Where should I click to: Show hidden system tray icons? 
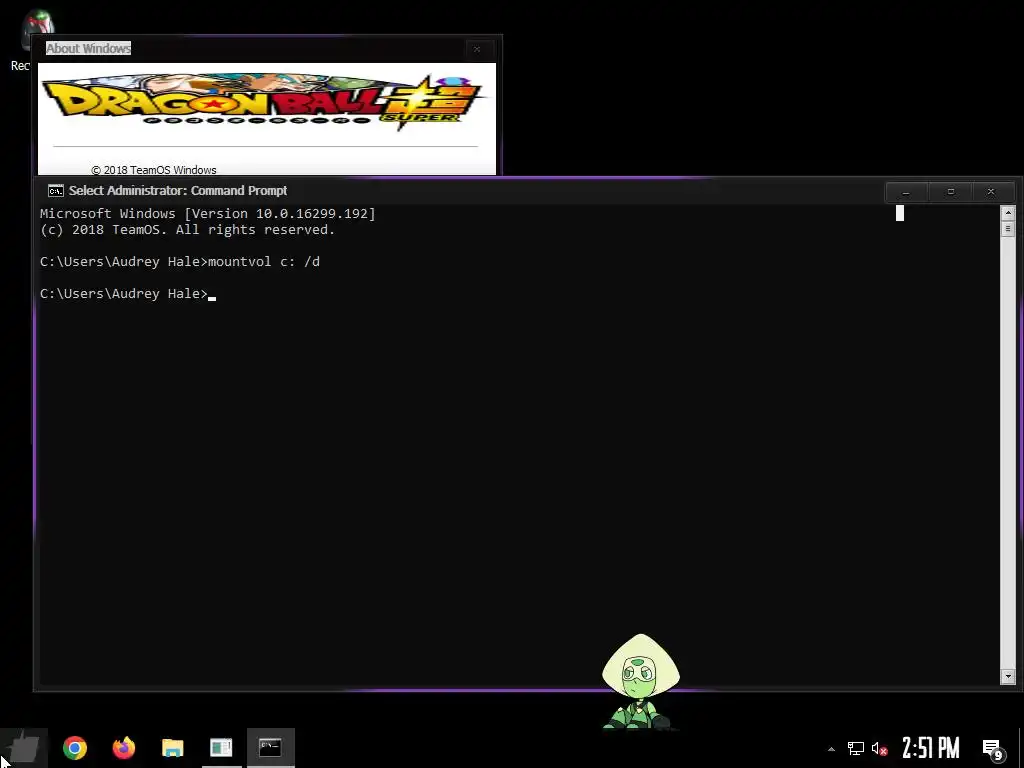[831, 748]
